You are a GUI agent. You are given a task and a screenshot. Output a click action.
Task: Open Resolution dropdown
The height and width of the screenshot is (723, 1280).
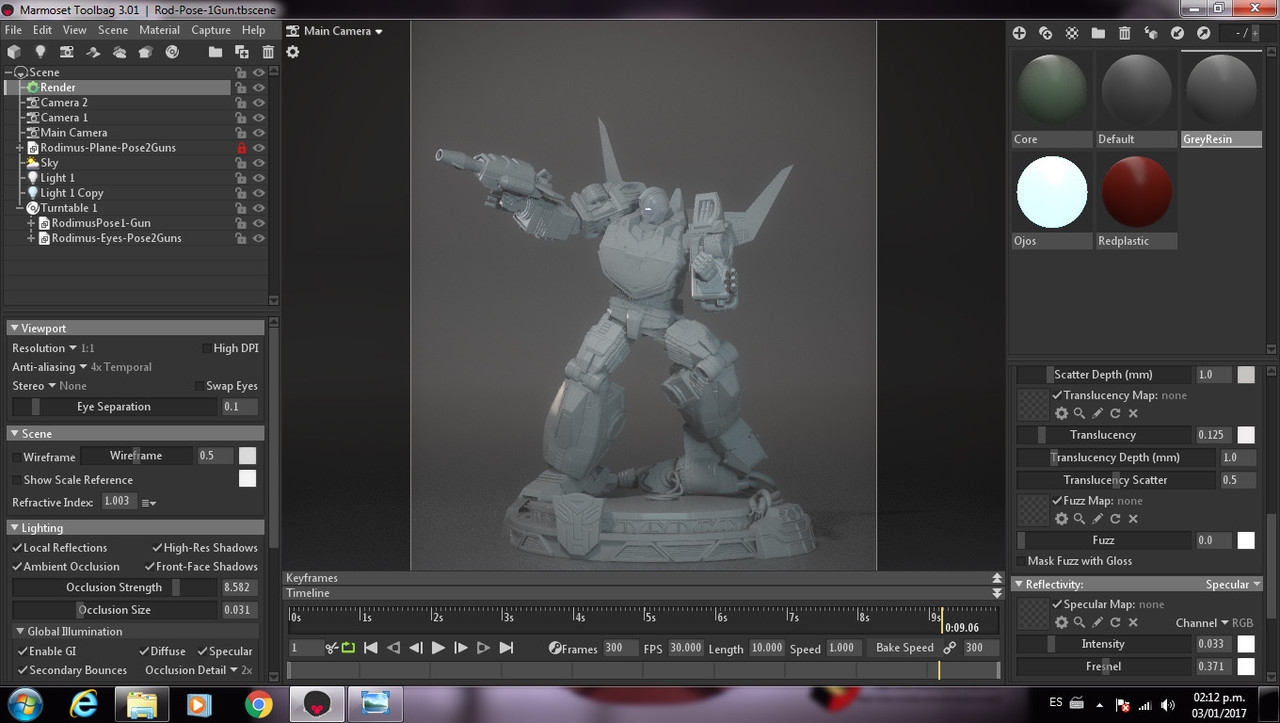point(45,348)
